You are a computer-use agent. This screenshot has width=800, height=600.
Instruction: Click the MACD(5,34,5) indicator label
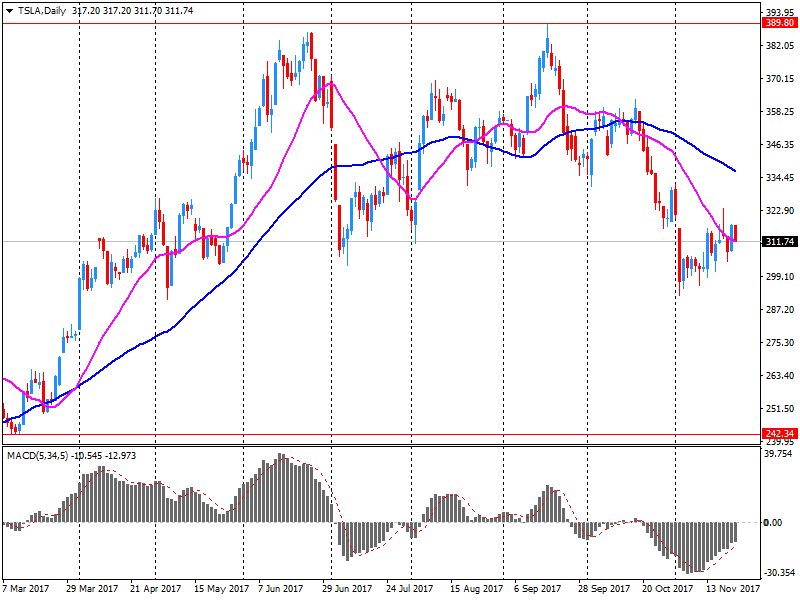[37, 456]
